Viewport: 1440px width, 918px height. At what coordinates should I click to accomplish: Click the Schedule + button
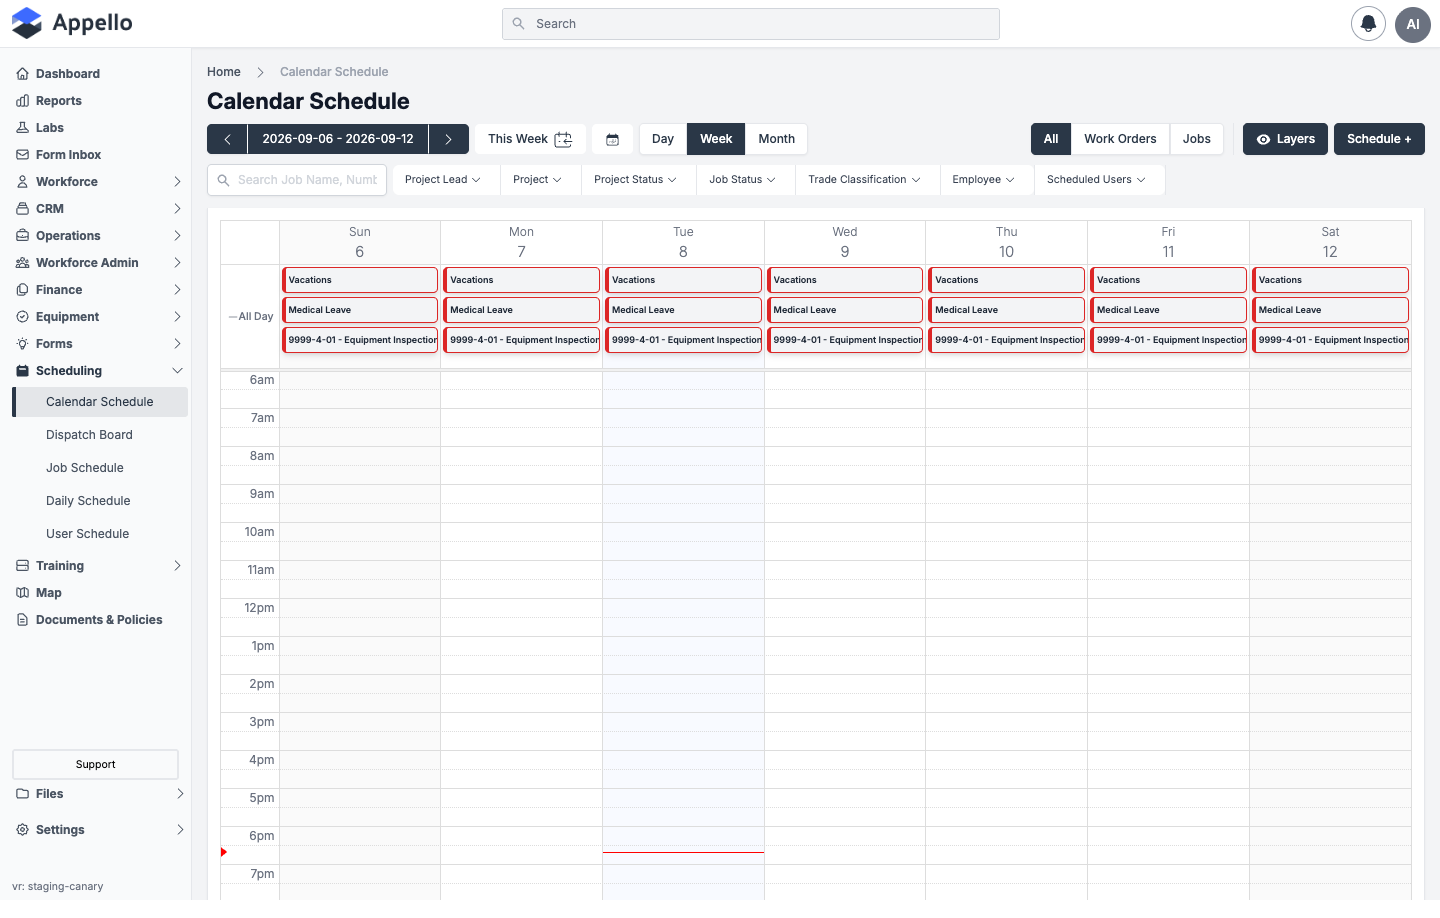click(1379, 139)
